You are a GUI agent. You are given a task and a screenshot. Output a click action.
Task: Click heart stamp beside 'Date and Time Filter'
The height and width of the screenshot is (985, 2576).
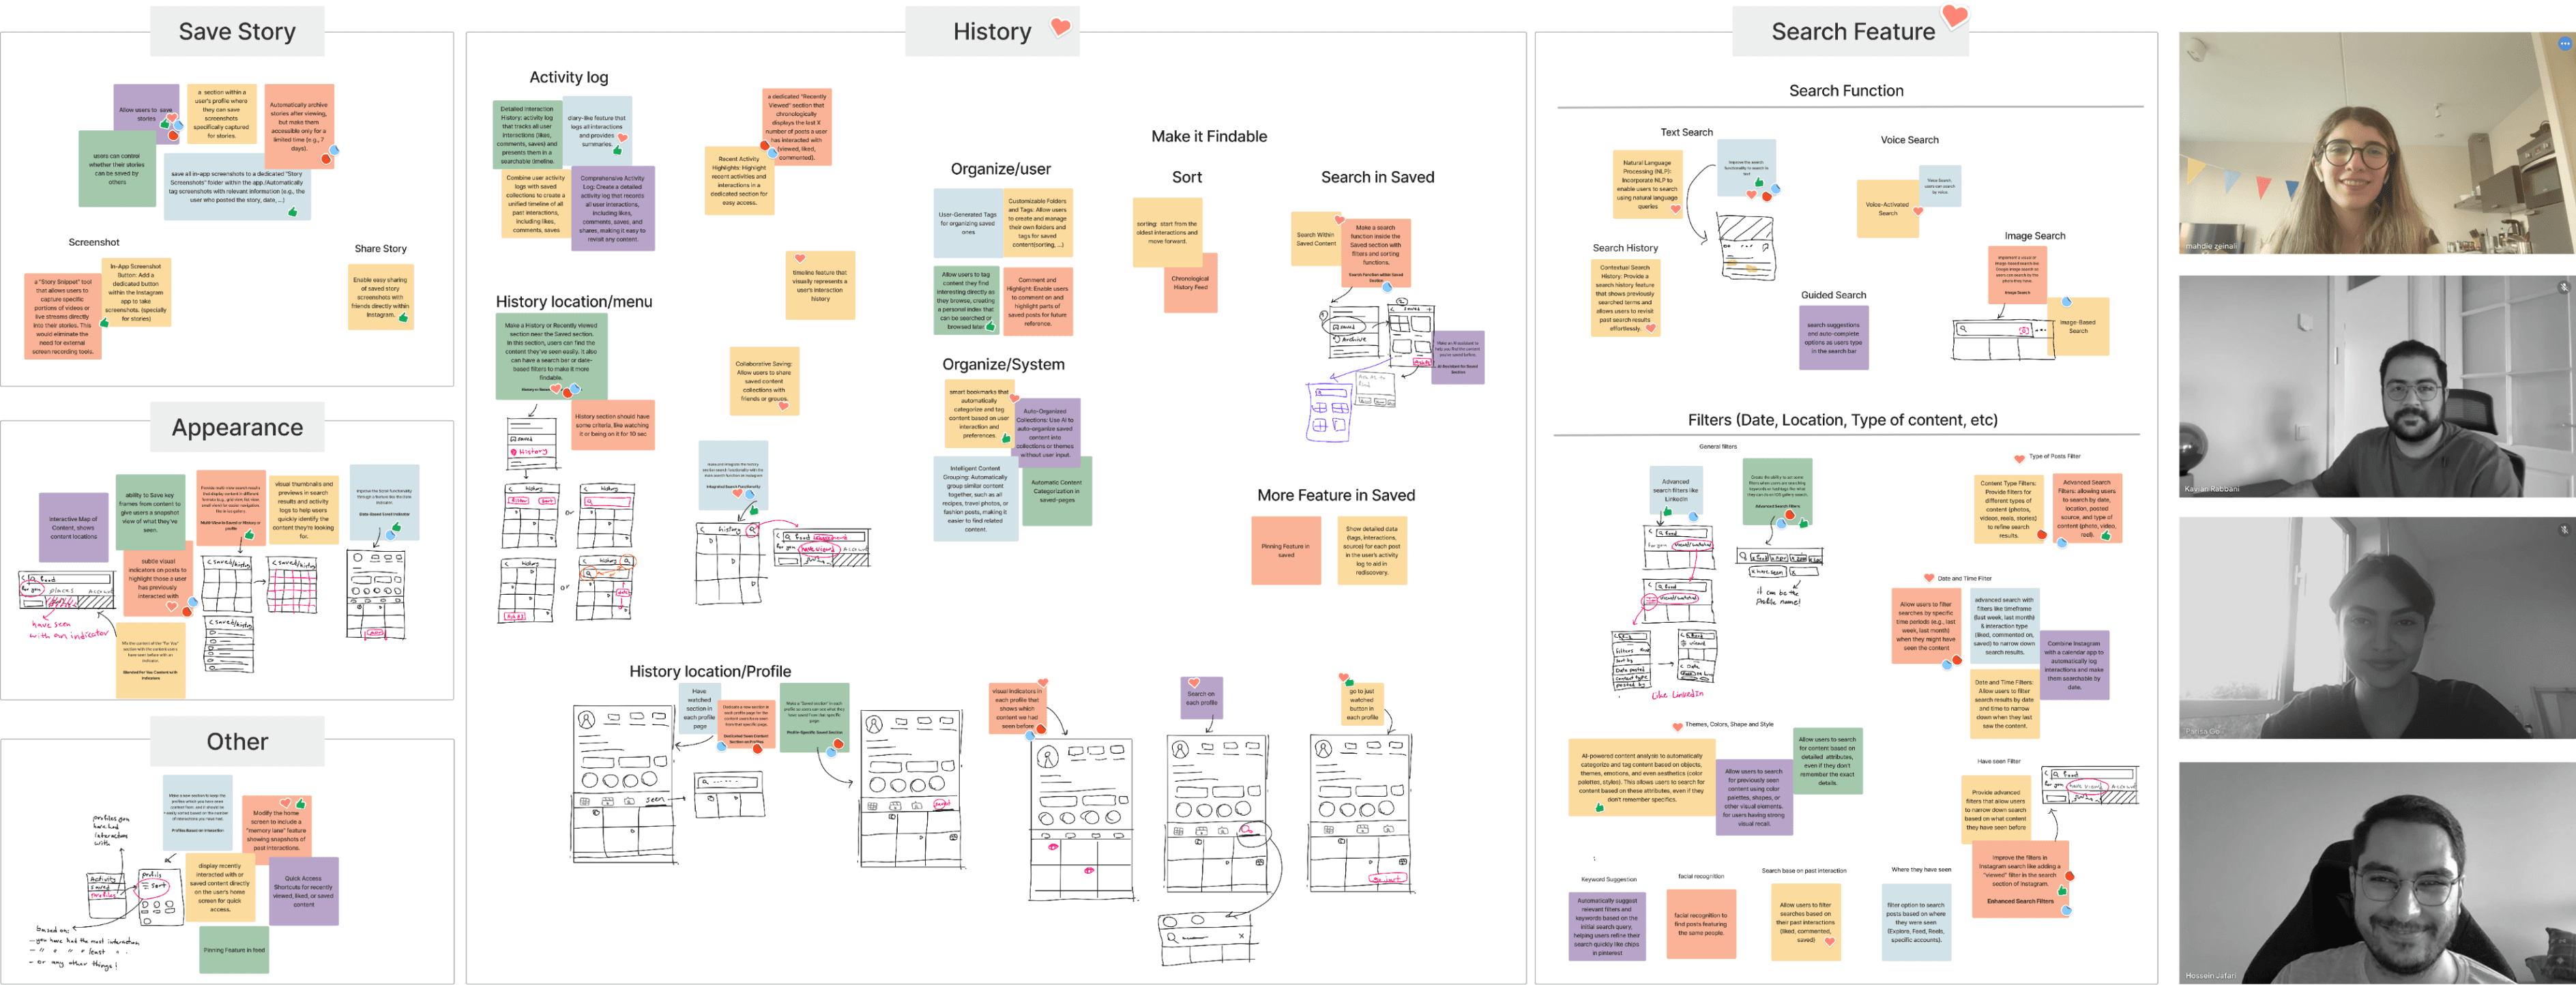tap(1929, 578)
